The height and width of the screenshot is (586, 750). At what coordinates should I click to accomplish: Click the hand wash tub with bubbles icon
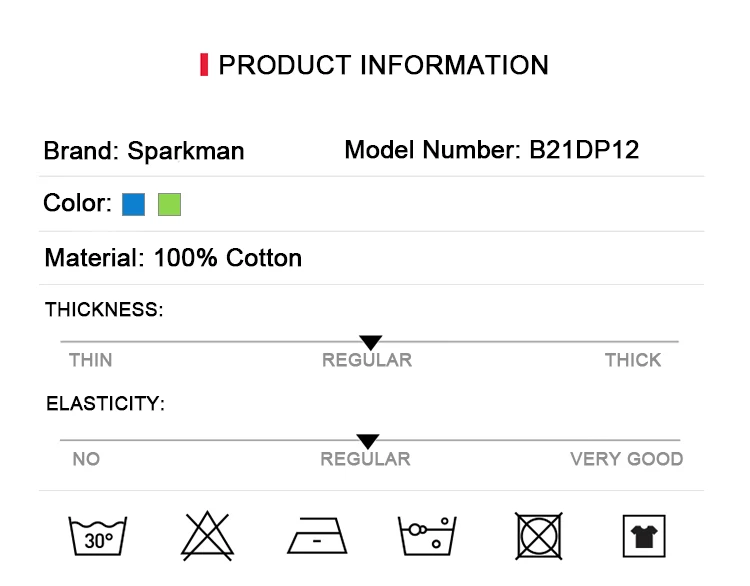(427, 536)
